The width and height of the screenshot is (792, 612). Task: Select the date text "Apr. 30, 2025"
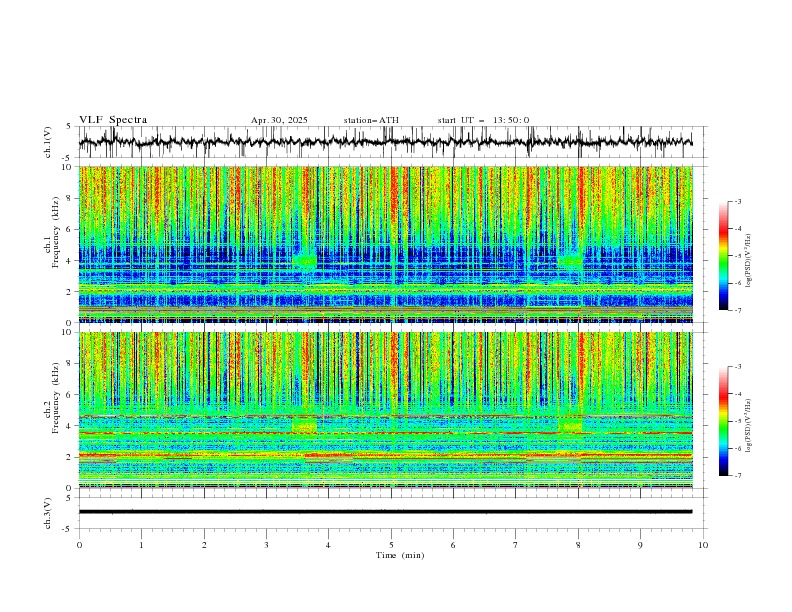pos(279,120)
